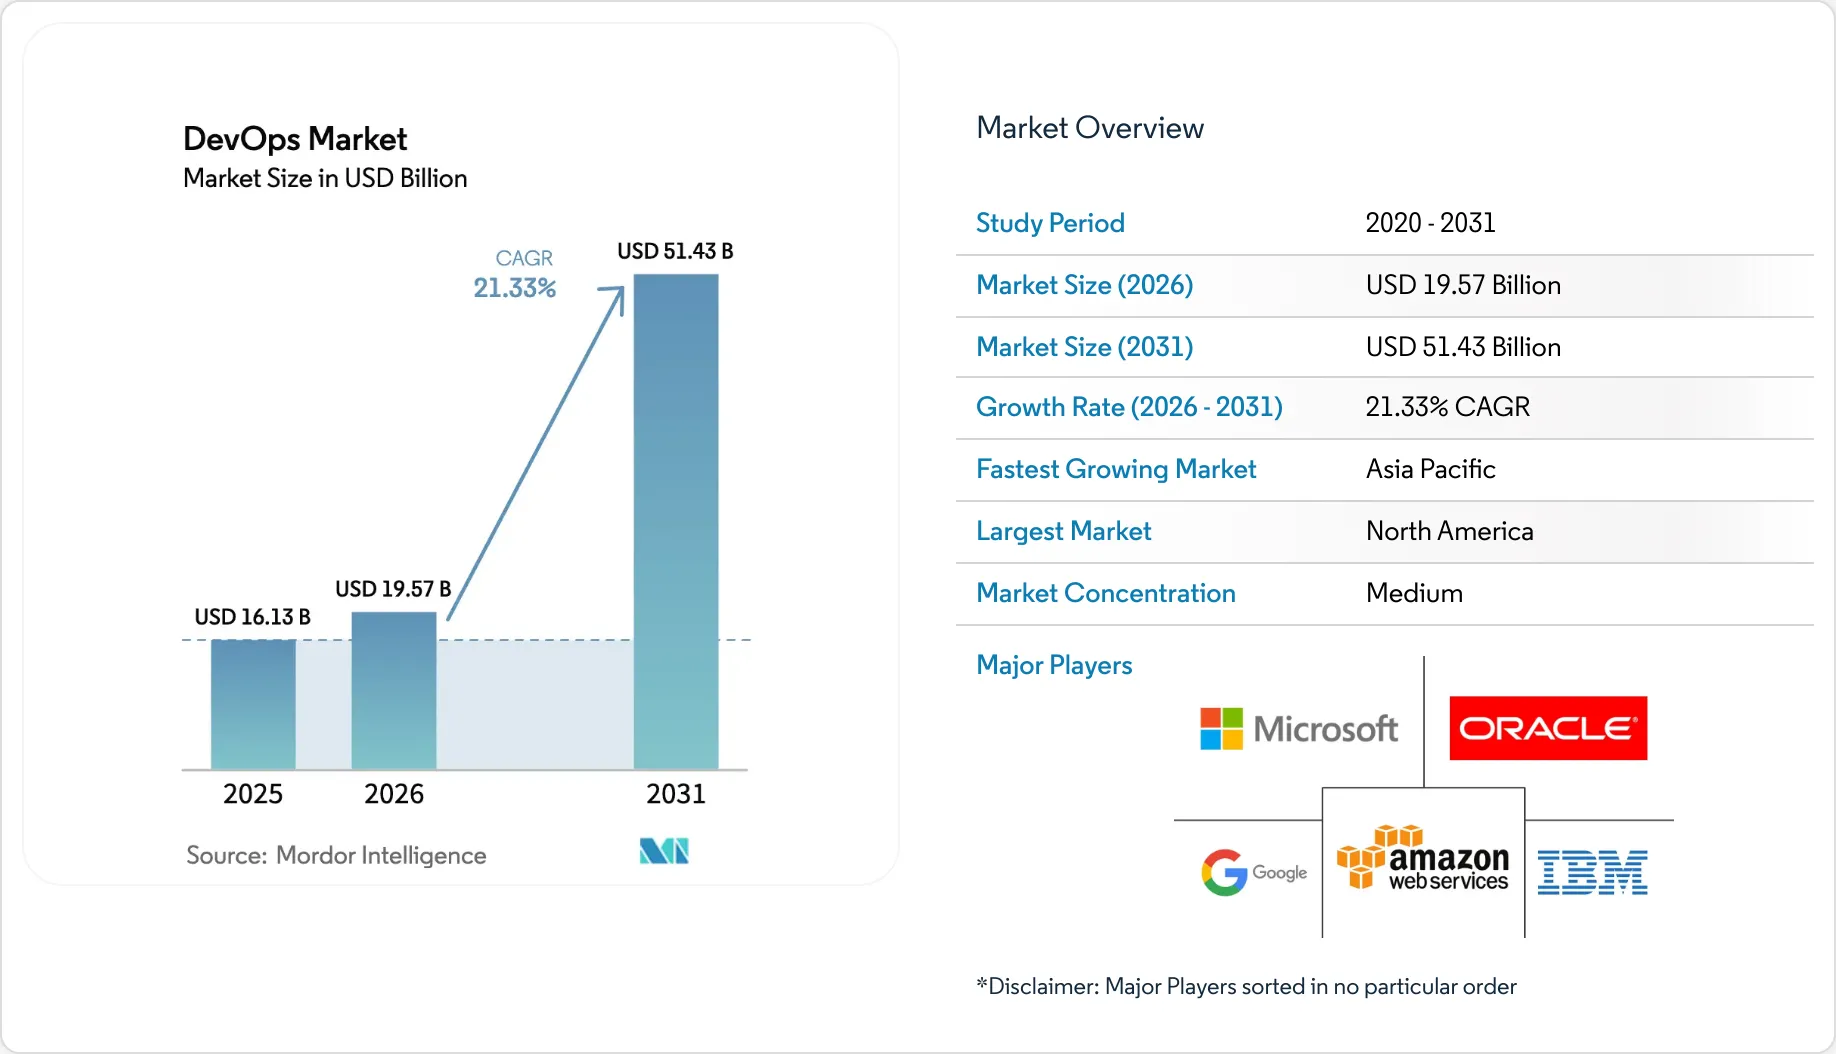Click the 'Market Size (2026)' label
The height and width of the screenshot is (1054, 1836).
[x=1085, y=285]
